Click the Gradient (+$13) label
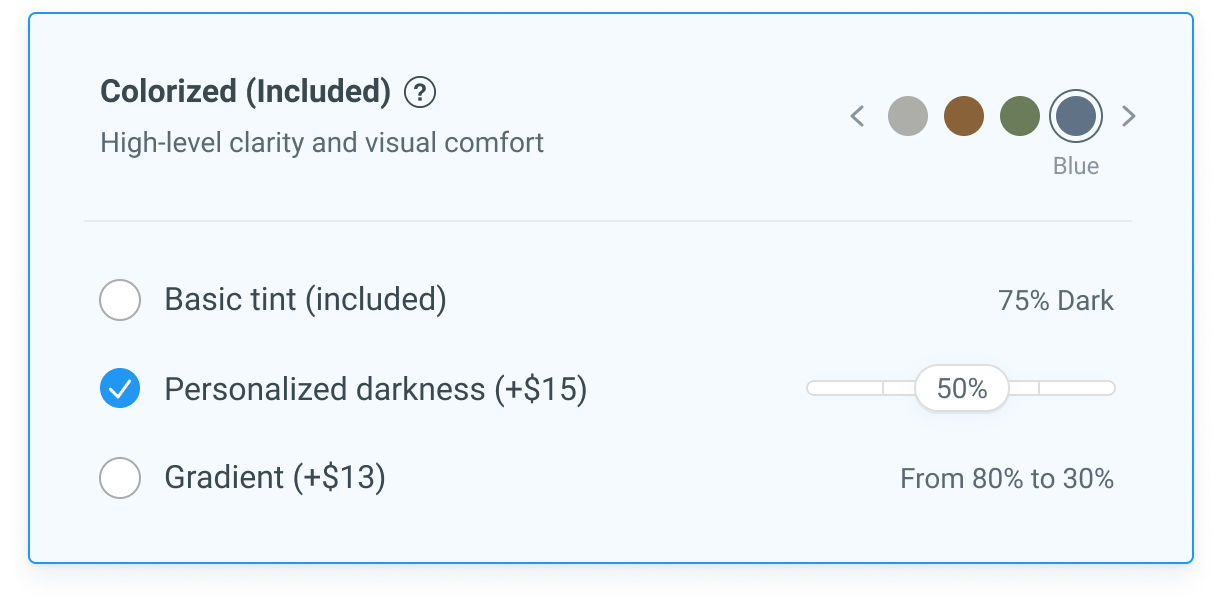The height and width of the screenshot is (608, 1222). 275,477
